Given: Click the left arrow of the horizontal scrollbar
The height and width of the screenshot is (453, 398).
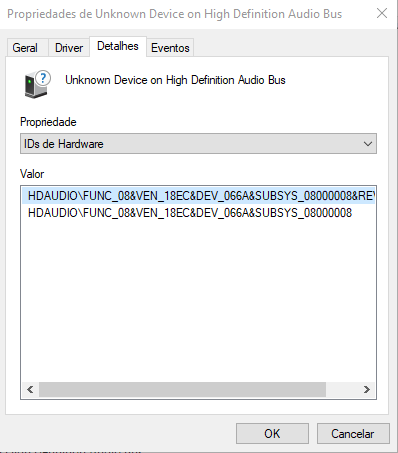Looking at the screenshot, I should 30,389.
